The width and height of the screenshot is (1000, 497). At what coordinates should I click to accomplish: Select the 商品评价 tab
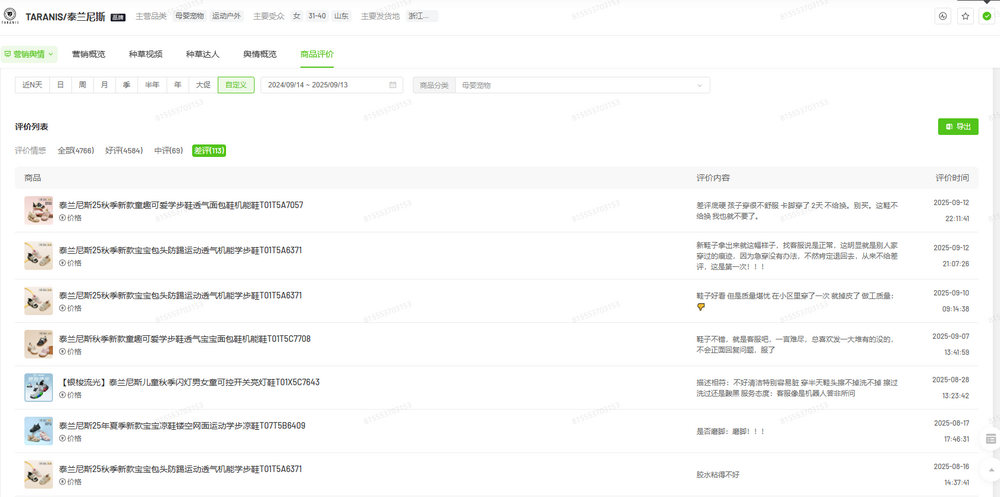pos(317,54)
